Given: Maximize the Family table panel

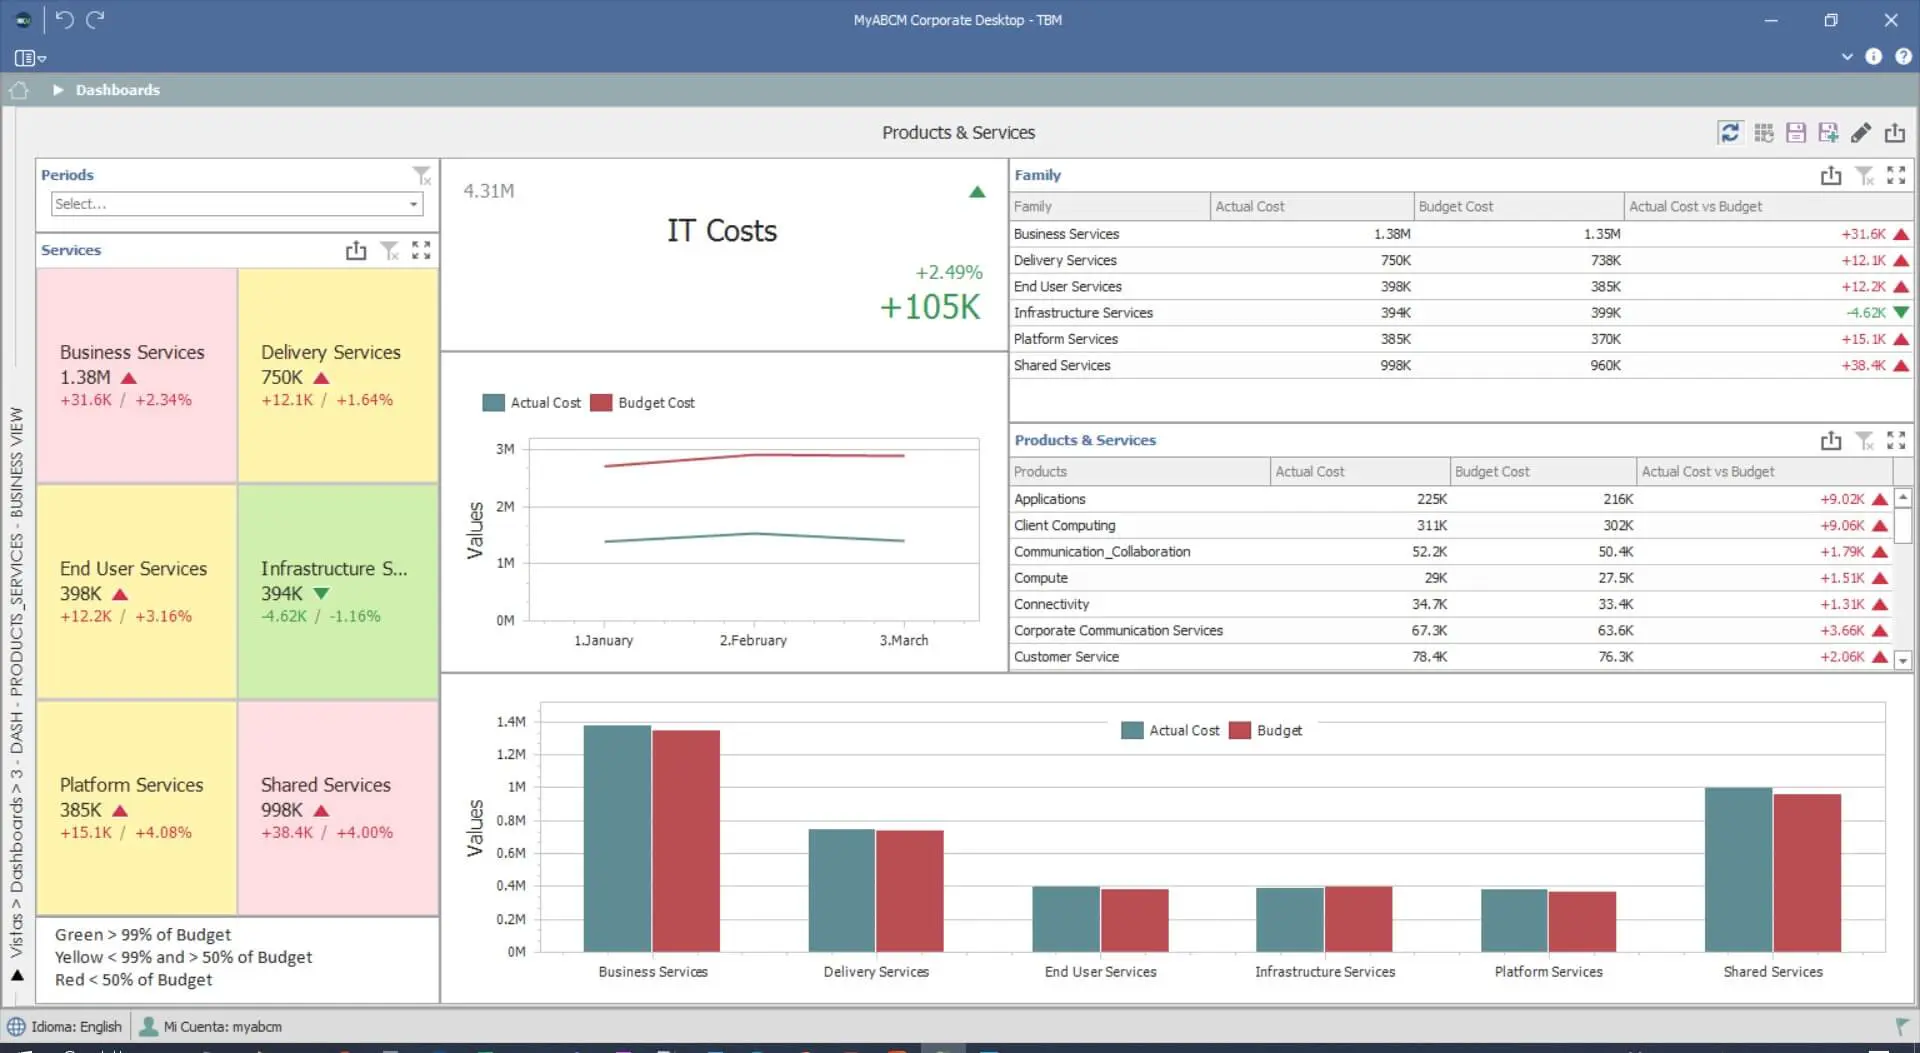Looking at the screenshot, I should 1896,176.
